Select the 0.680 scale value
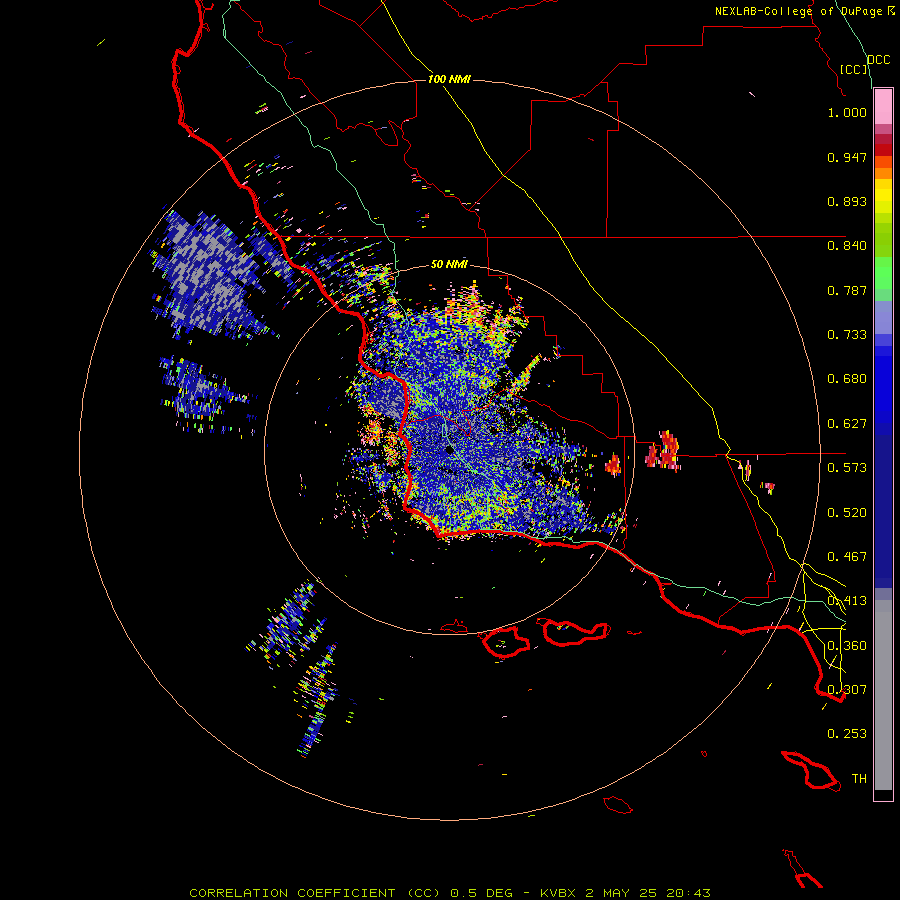900x900 pixels. [x=847, y=379]
